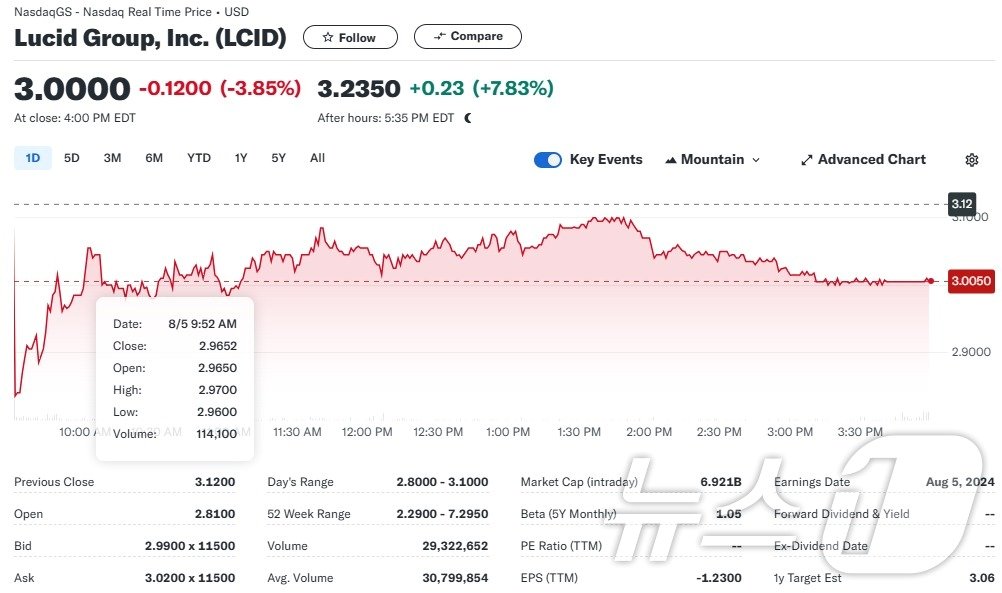Click the after-hours moon icon

coord(468,118)
